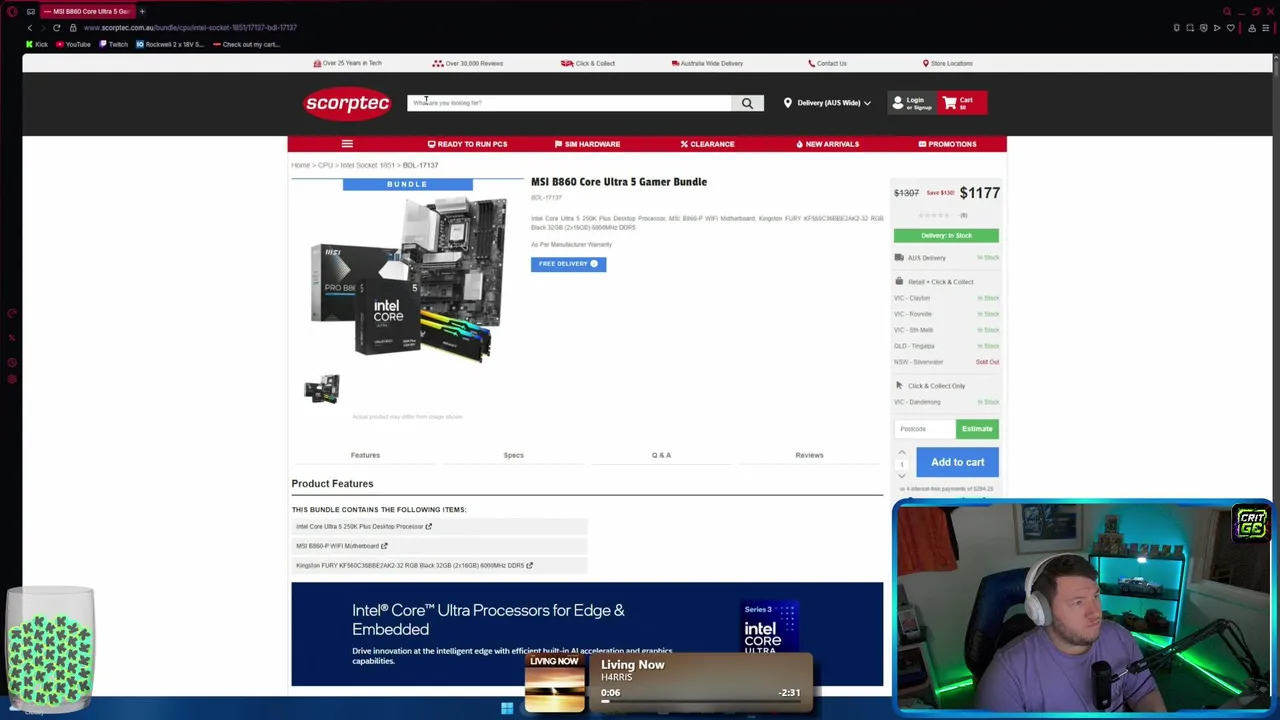Open the Clearance menu
This screenshot has width=1280, height=720.
click(707, 144)
